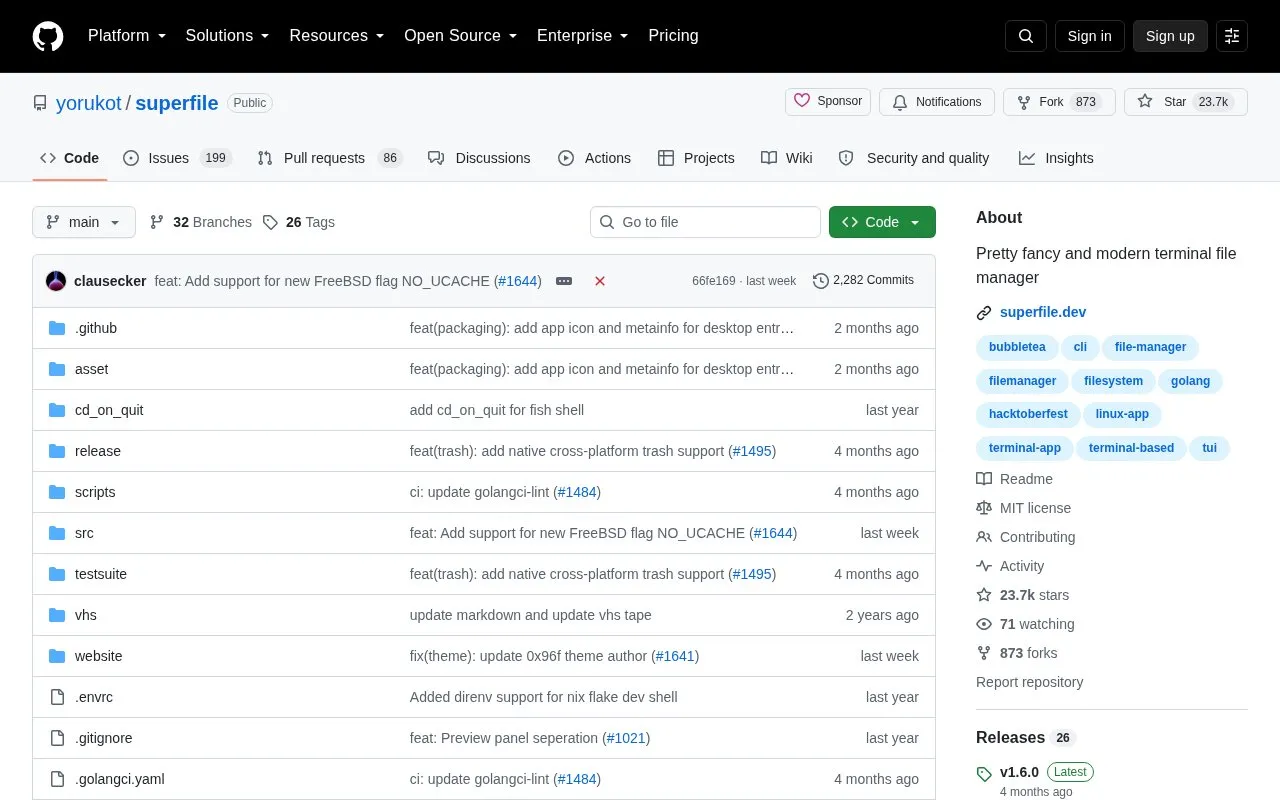The image size is (1280, 800).
Task: Open Security and quality tab
Action: pyautogui.click(x=914, y=158)
